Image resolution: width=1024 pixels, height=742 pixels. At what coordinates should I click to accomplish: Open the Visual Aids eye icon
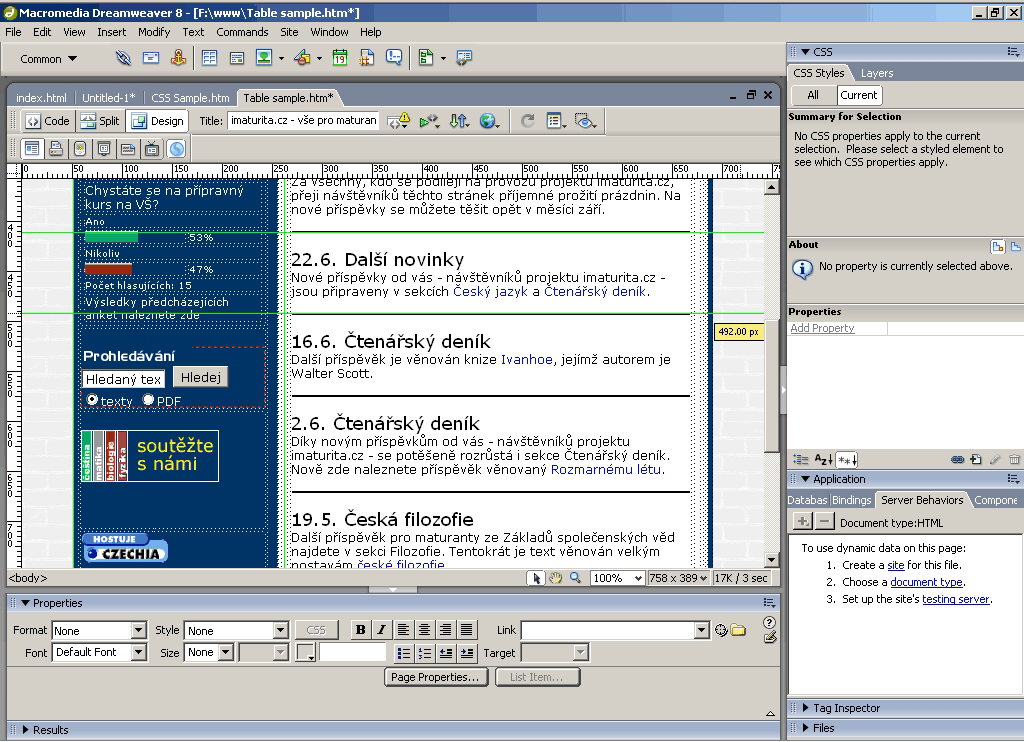click(584, 121)
